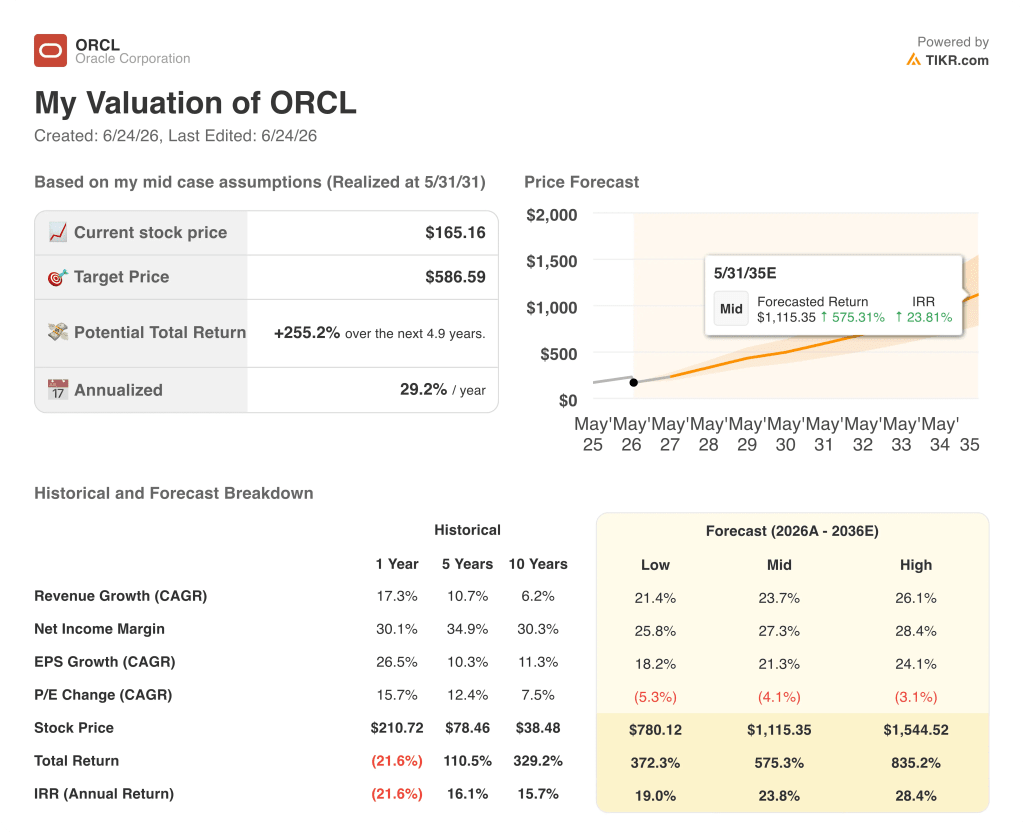The image size is (1024, 834).
Task: Click the 5/31/35E tooltip date
Action: [745, 274]
